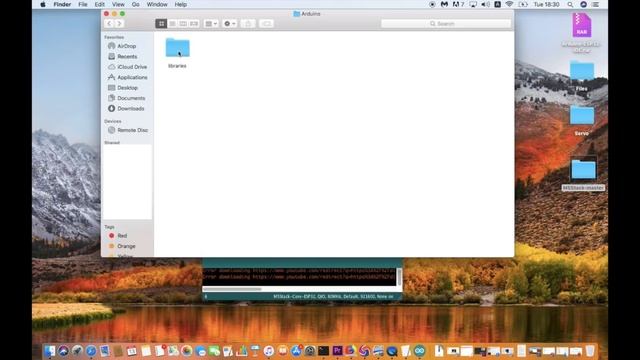Click Arduino console vertical scrollbar
The width and height of the screenshot is (640, 360).
coord(399,277)
